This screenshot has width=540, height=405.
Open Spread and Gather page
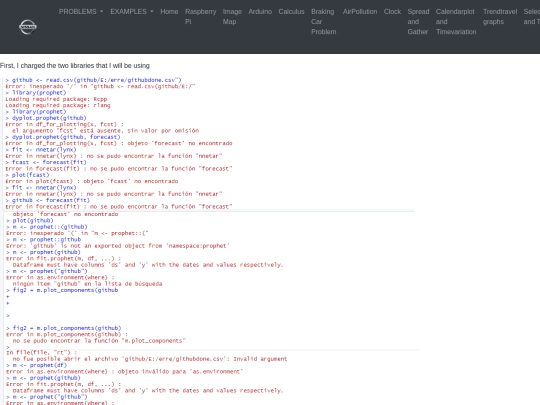[x=418, y=22]
